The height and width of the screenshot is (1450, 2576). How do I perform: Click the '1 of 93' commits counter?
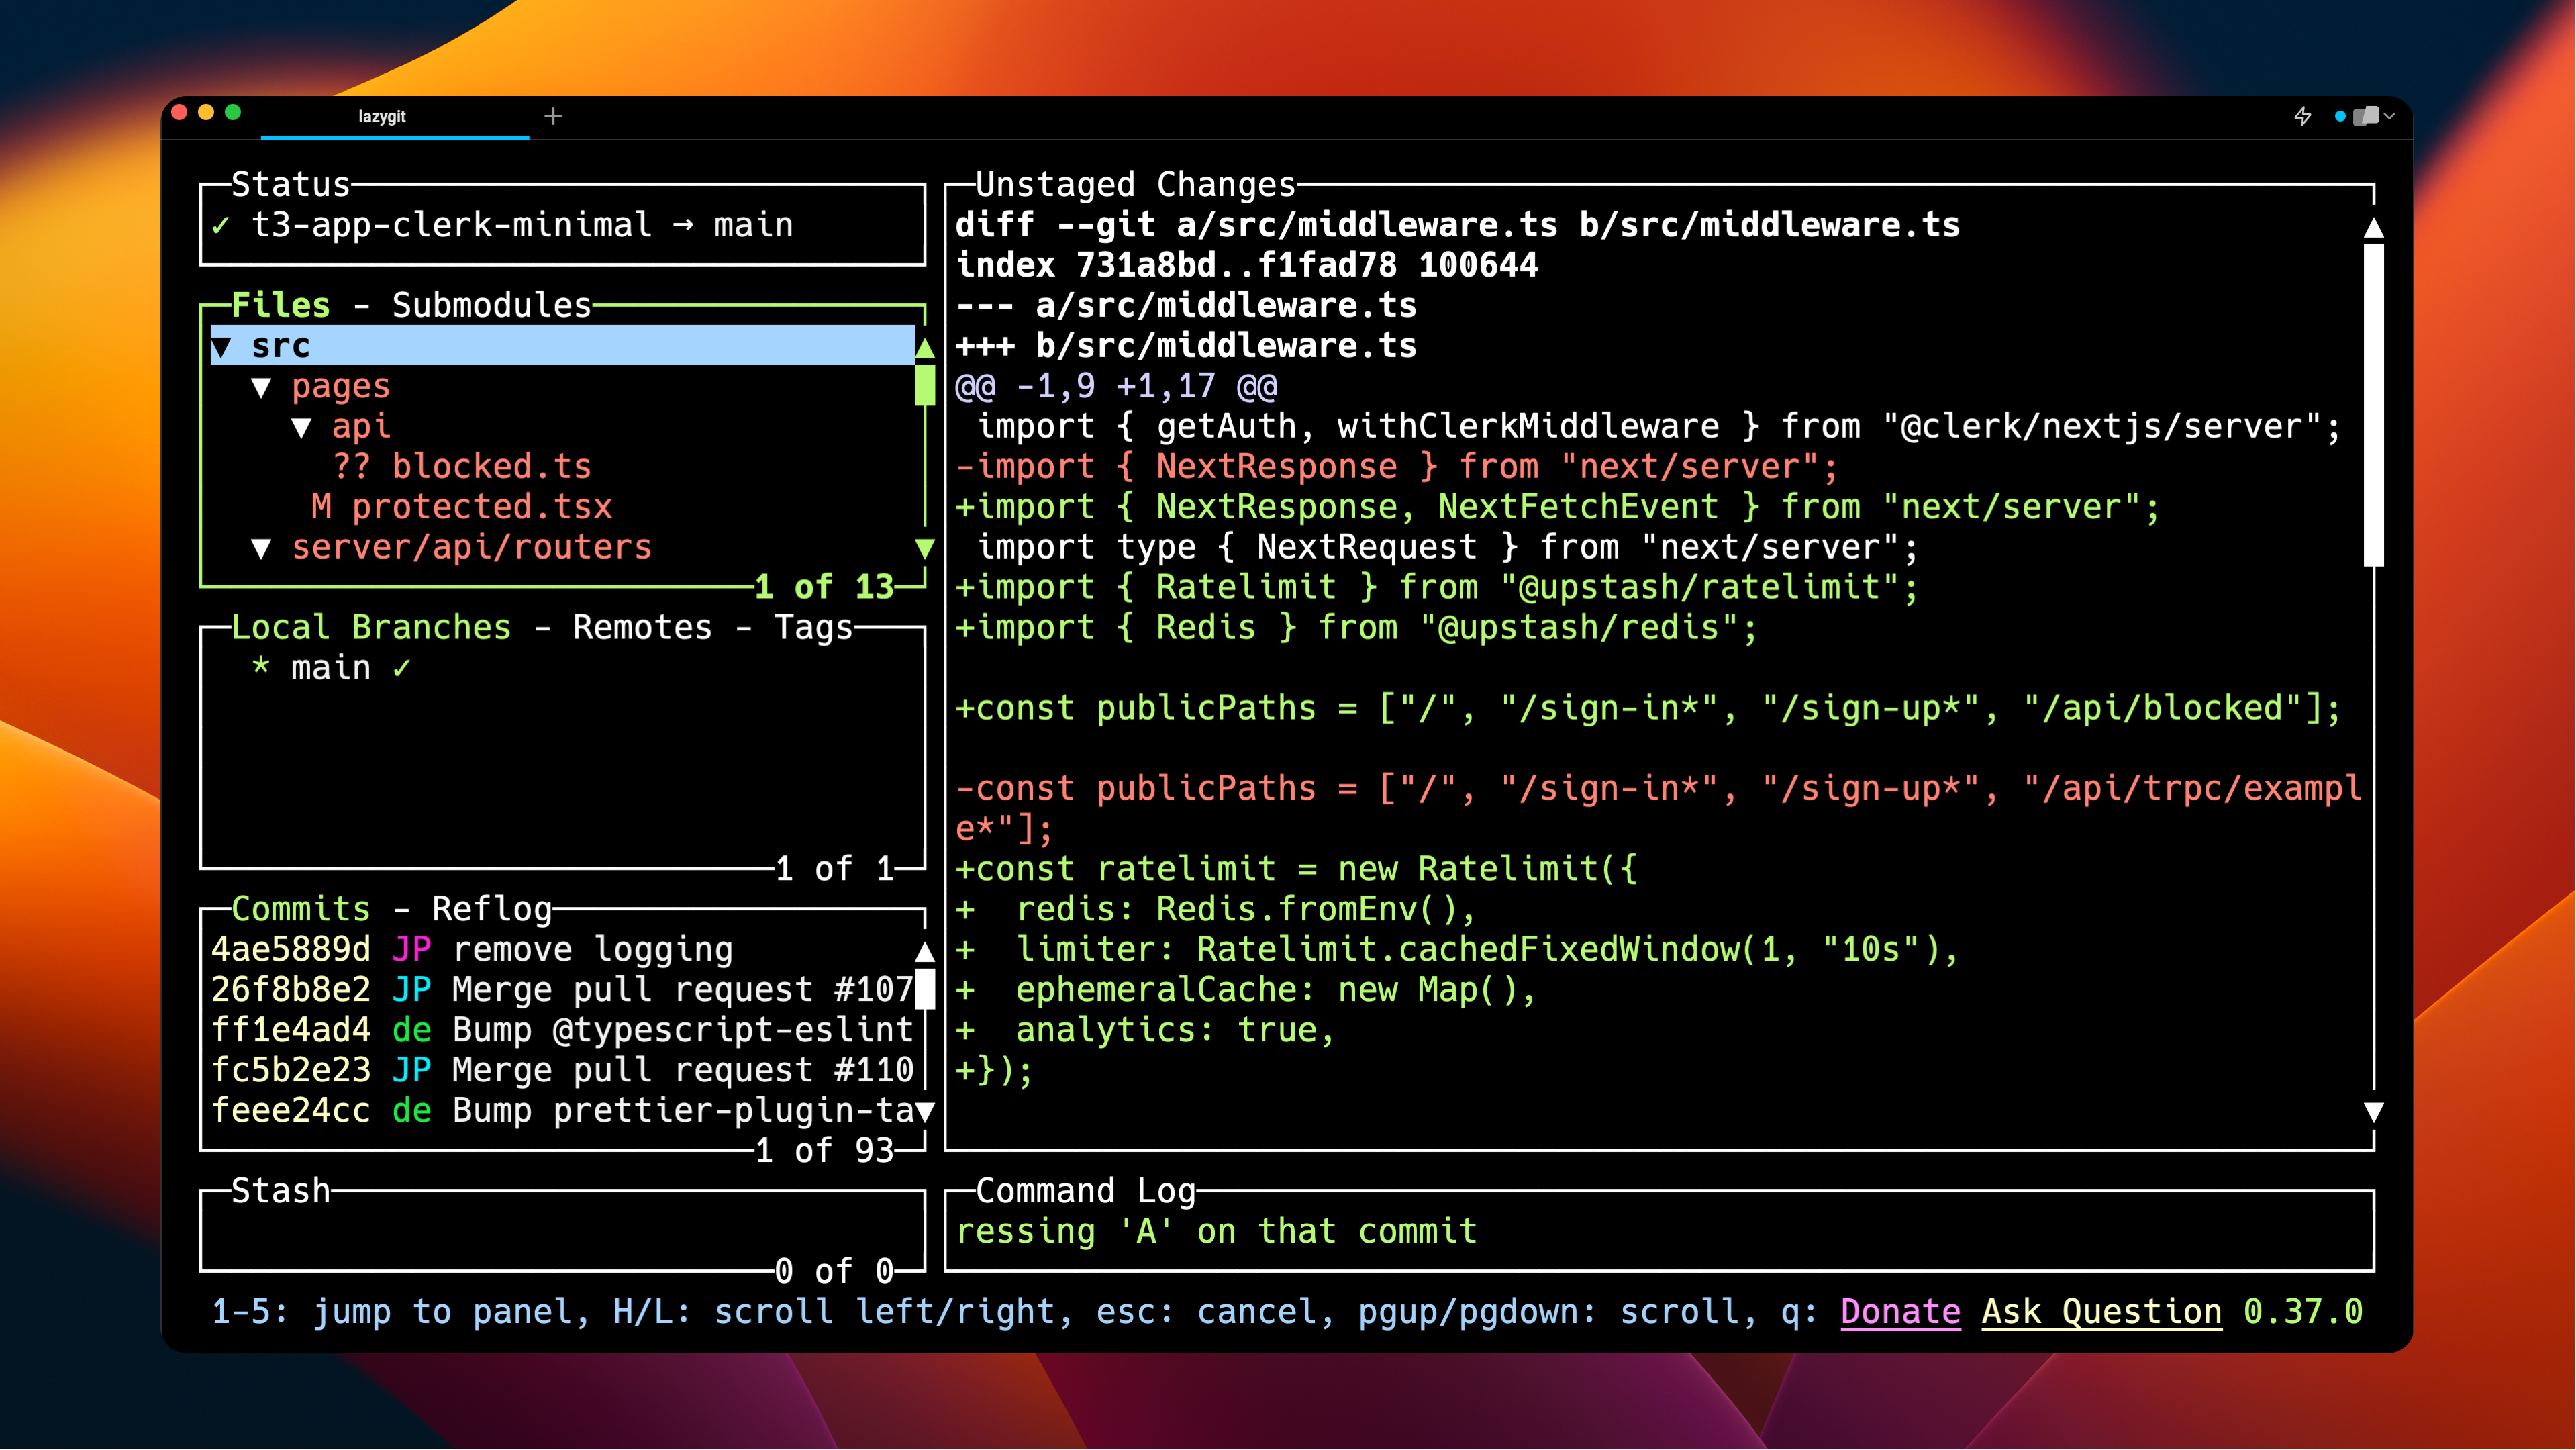click(x=824, y=1151)
